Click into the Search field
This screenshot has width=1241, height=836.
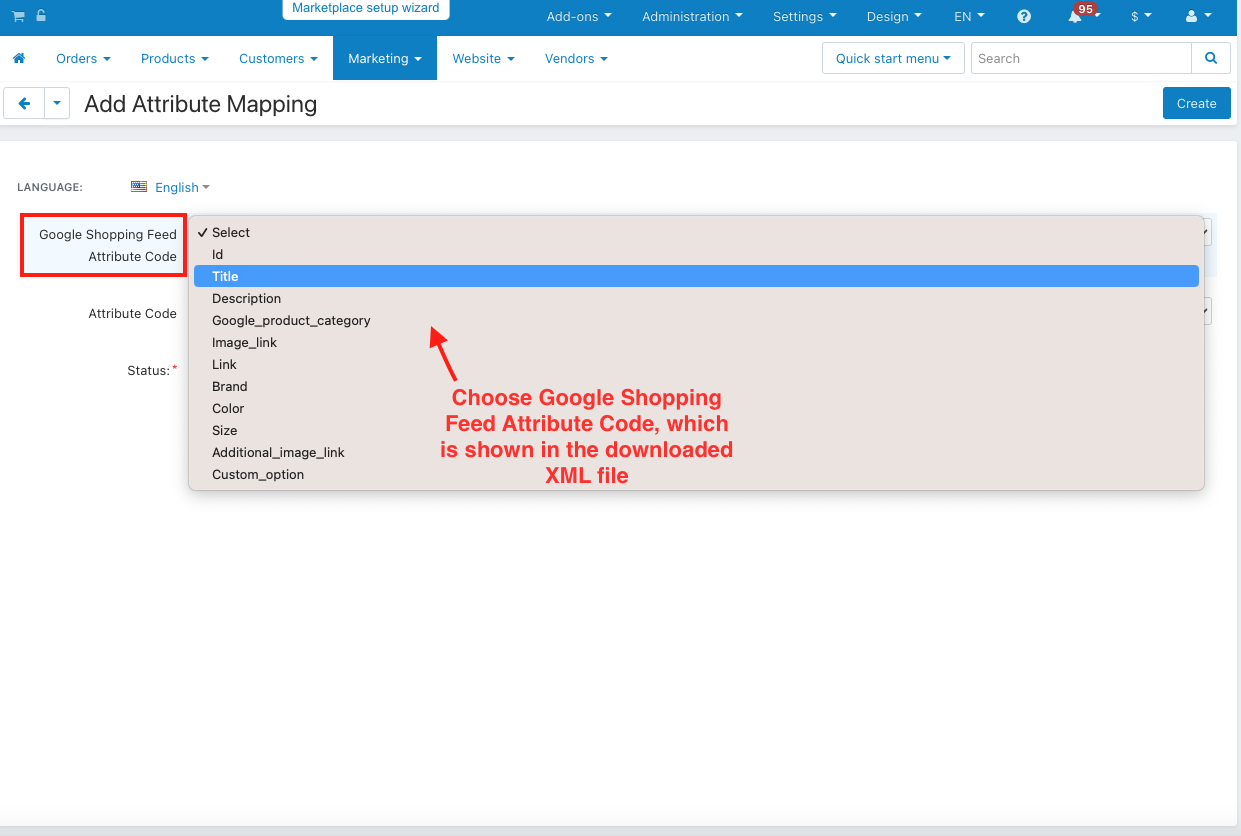(1081, 58)
